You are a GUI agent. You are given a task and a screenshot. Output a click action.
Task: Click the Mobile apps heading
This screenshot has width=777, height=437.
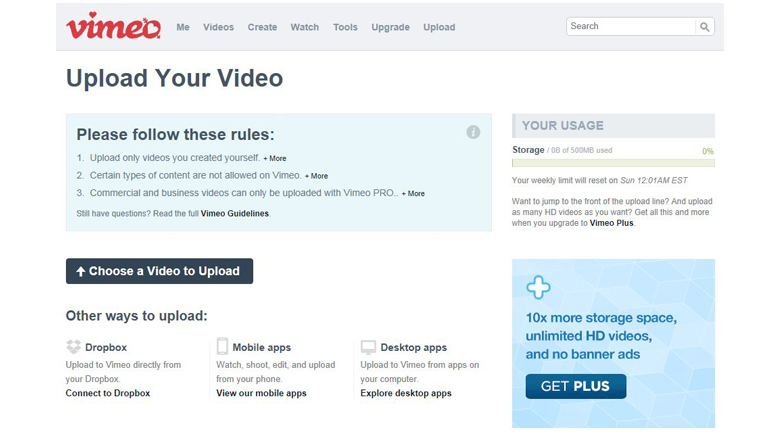(x=262, y=347)
